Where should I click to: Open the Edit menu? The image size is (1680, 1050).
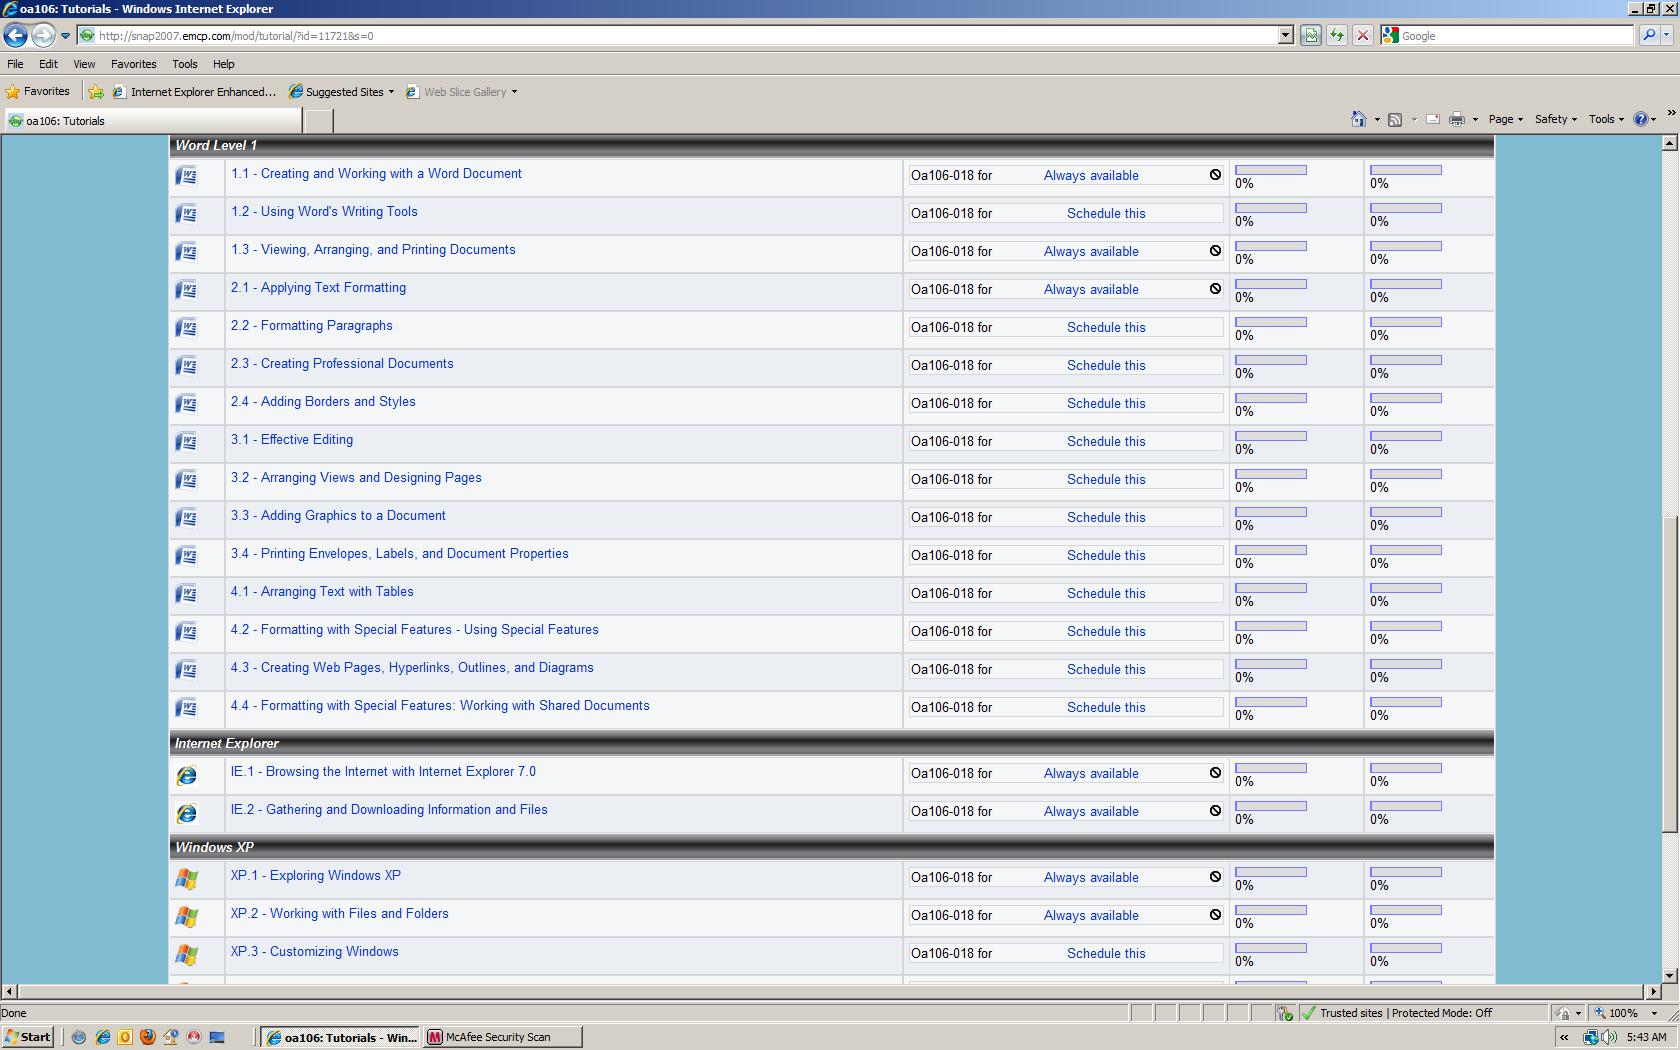pyautogui.click(x=48, y=64)
